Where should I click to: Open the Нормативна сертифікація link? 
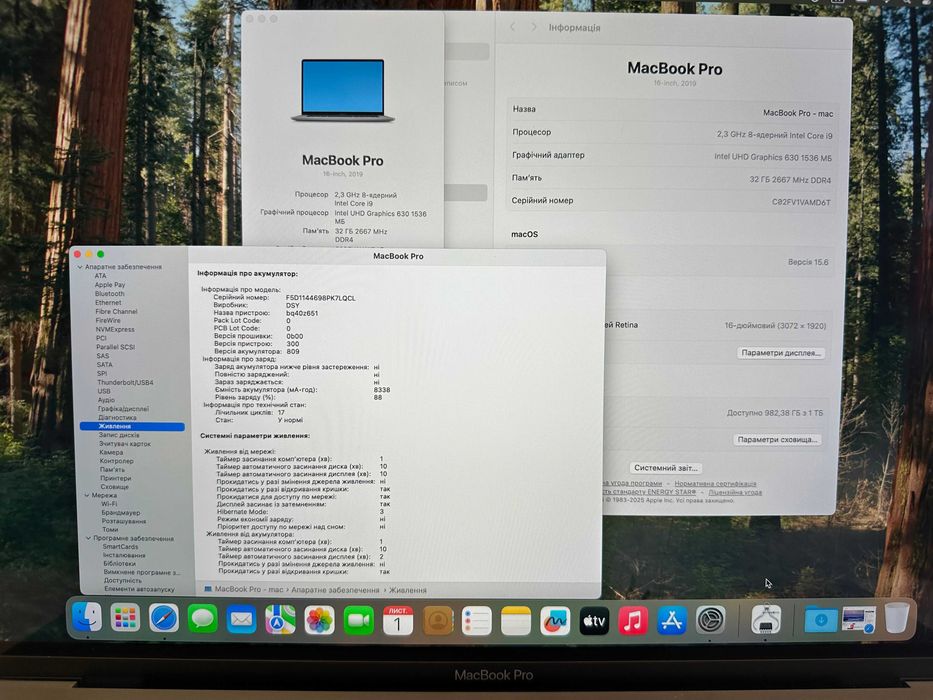tap(715, 483)
